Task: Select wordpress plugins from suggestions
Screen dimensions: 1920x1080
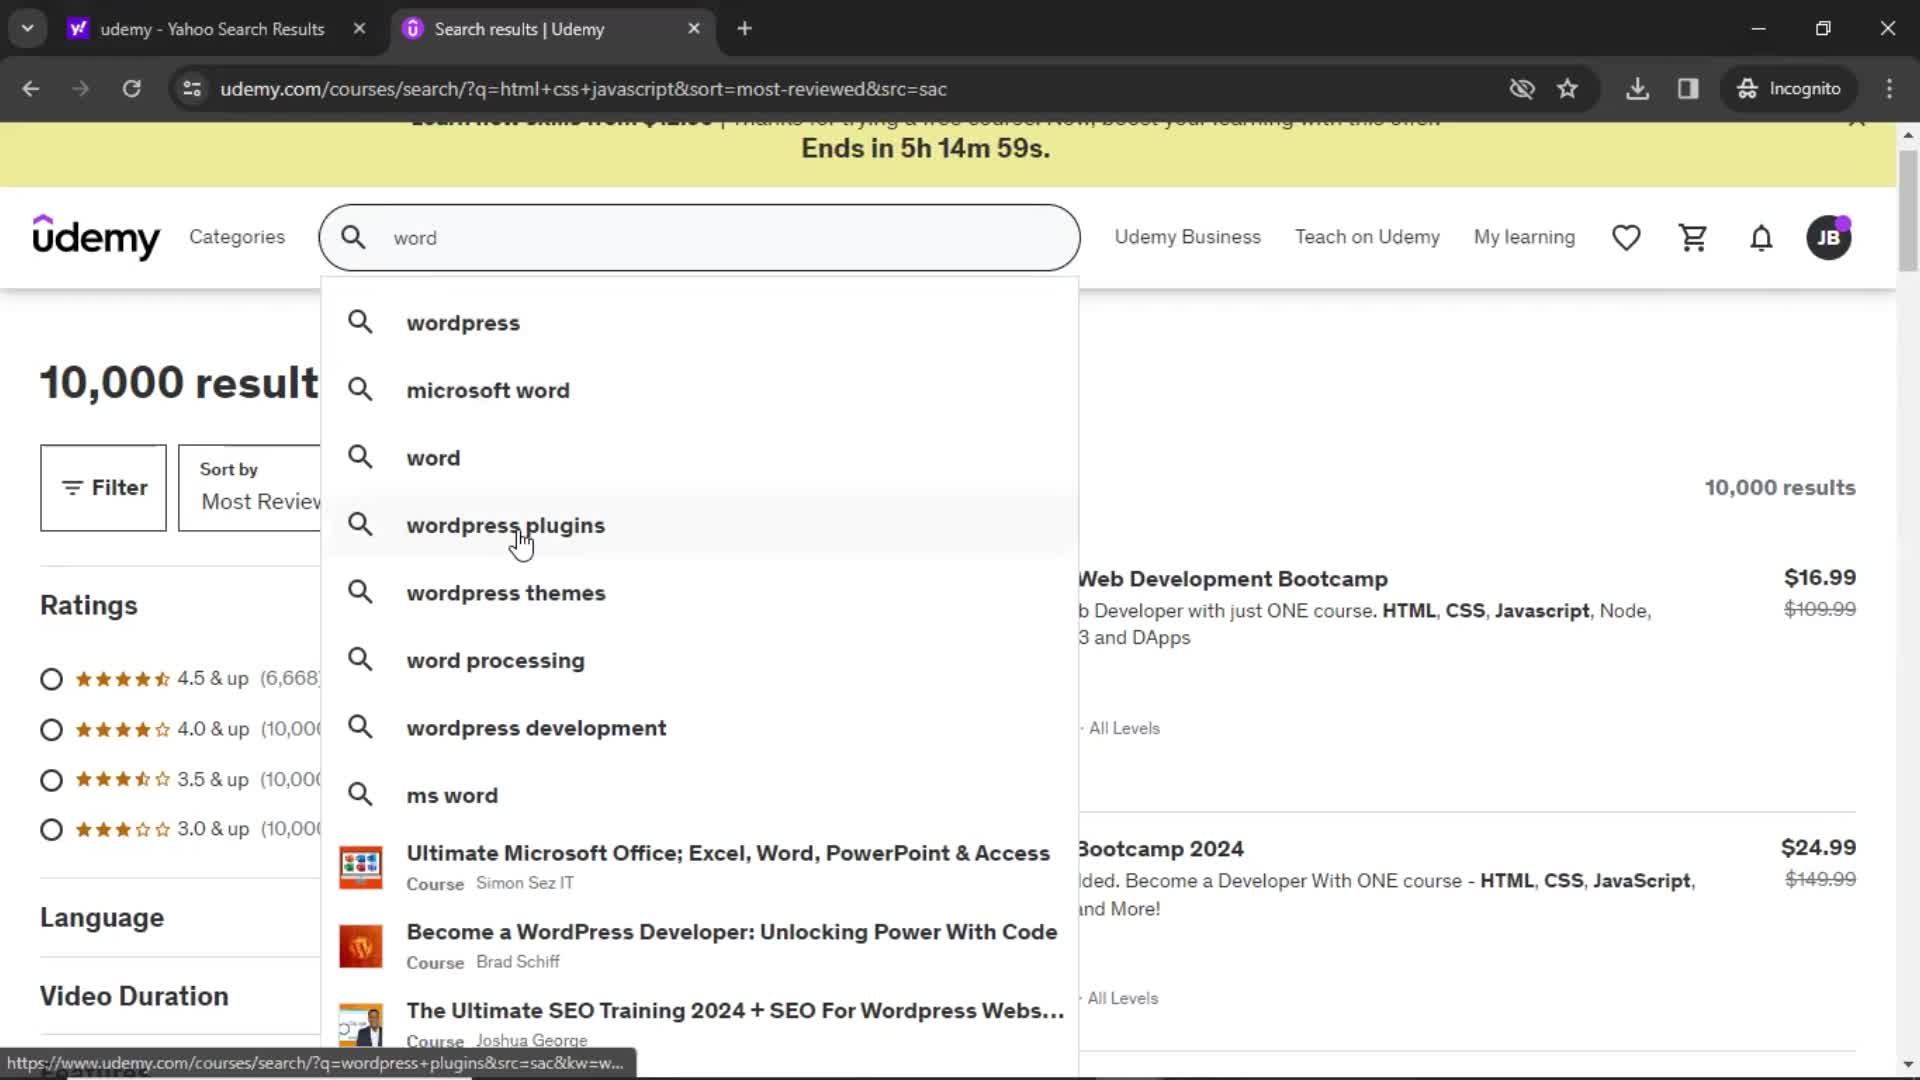Action: pyautogui.click(x=505, y=525)
